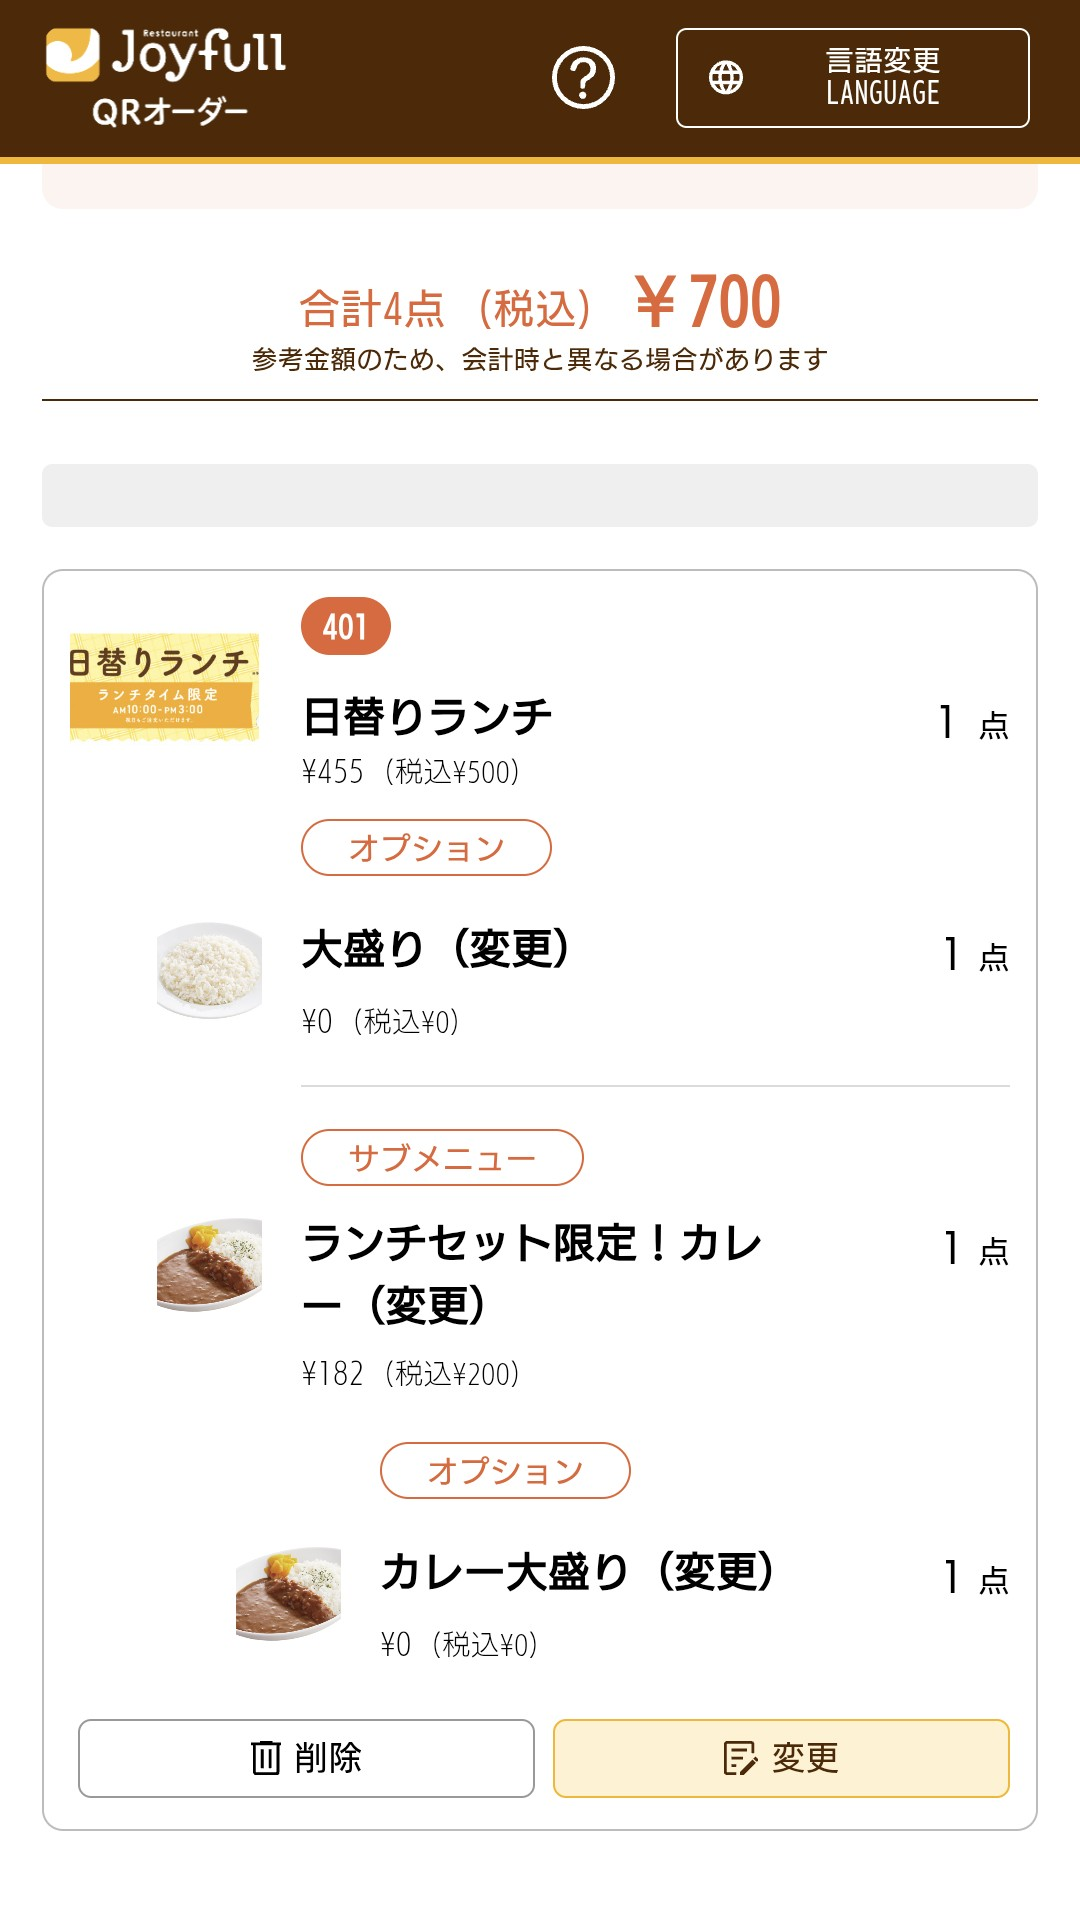Click the trash can delete icon
The width and height of the screenshot is (1080, 1917).
tap(266, 1757)
